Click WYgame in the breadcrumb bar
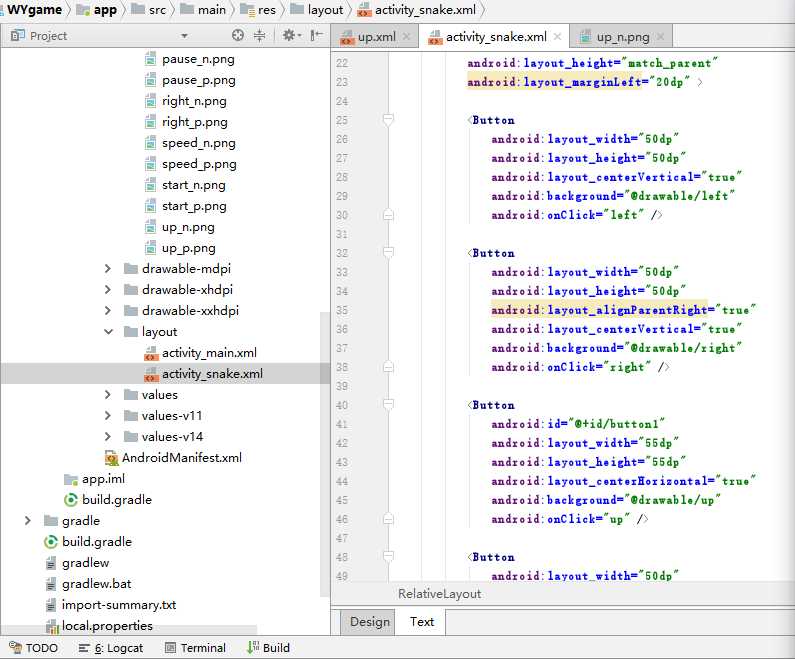This screenshot has height=659, width=795. click(34, 10)
